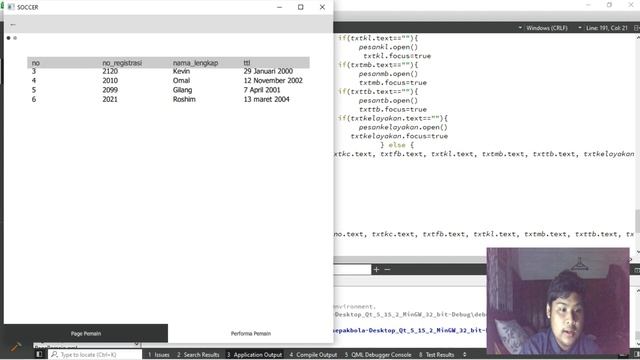
Task: Click the plus zoom button in output pane
Action: [376, 269]
